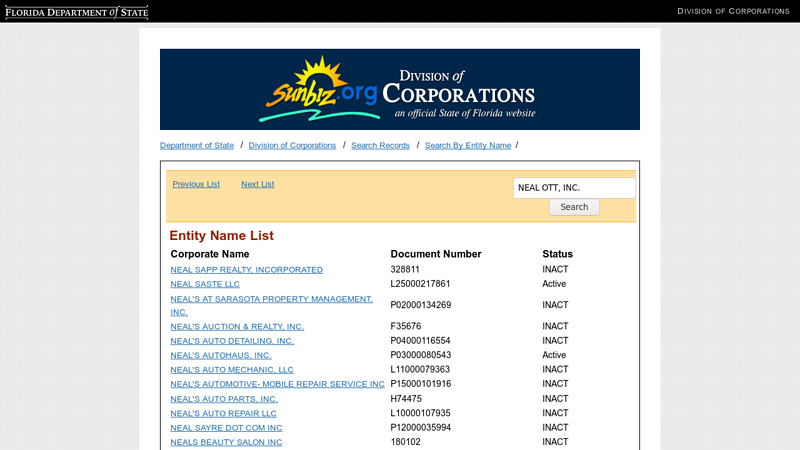Go to Previous List
This screenshot has width=800, height=450.
(x=196, y=184)
